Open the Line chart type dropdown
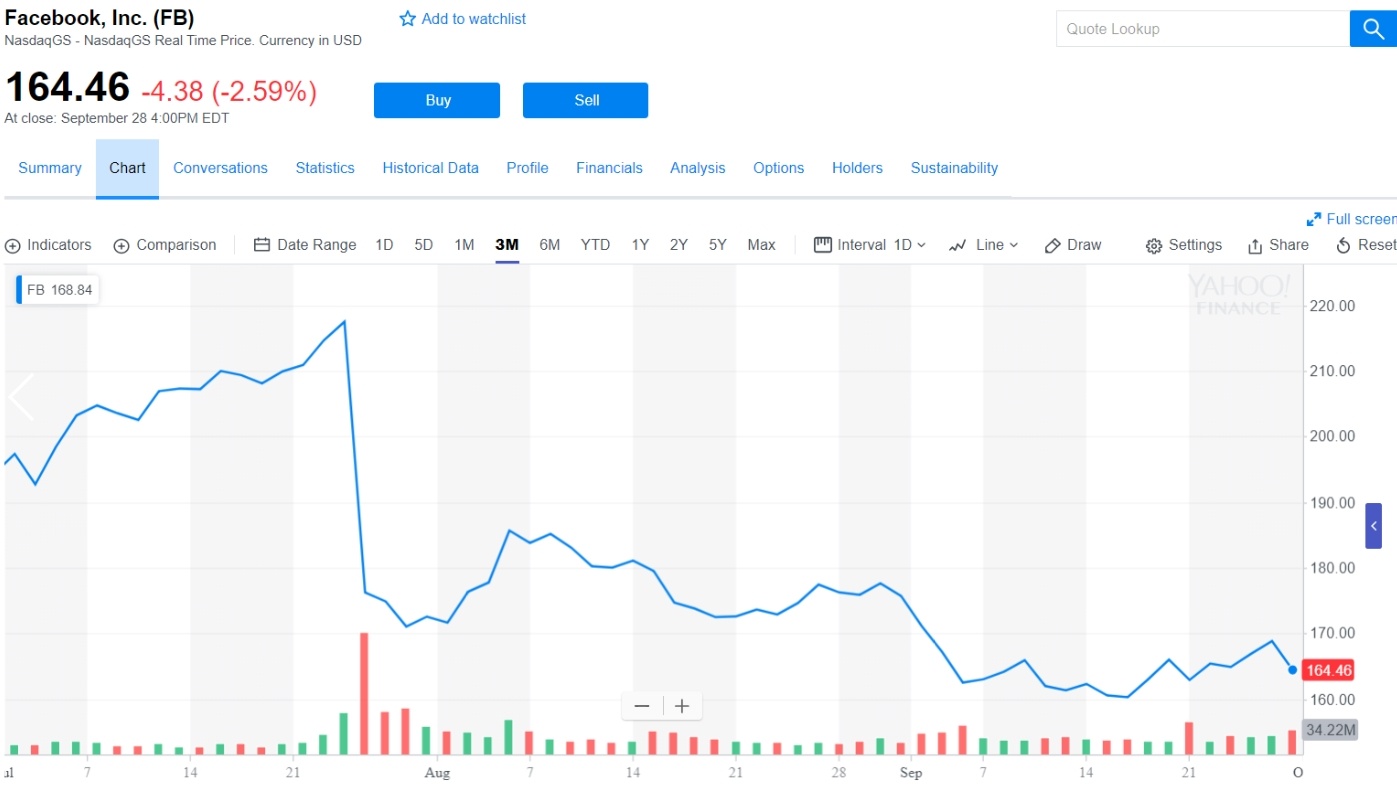The image size is (1397, 789). [x=983, y=245]
